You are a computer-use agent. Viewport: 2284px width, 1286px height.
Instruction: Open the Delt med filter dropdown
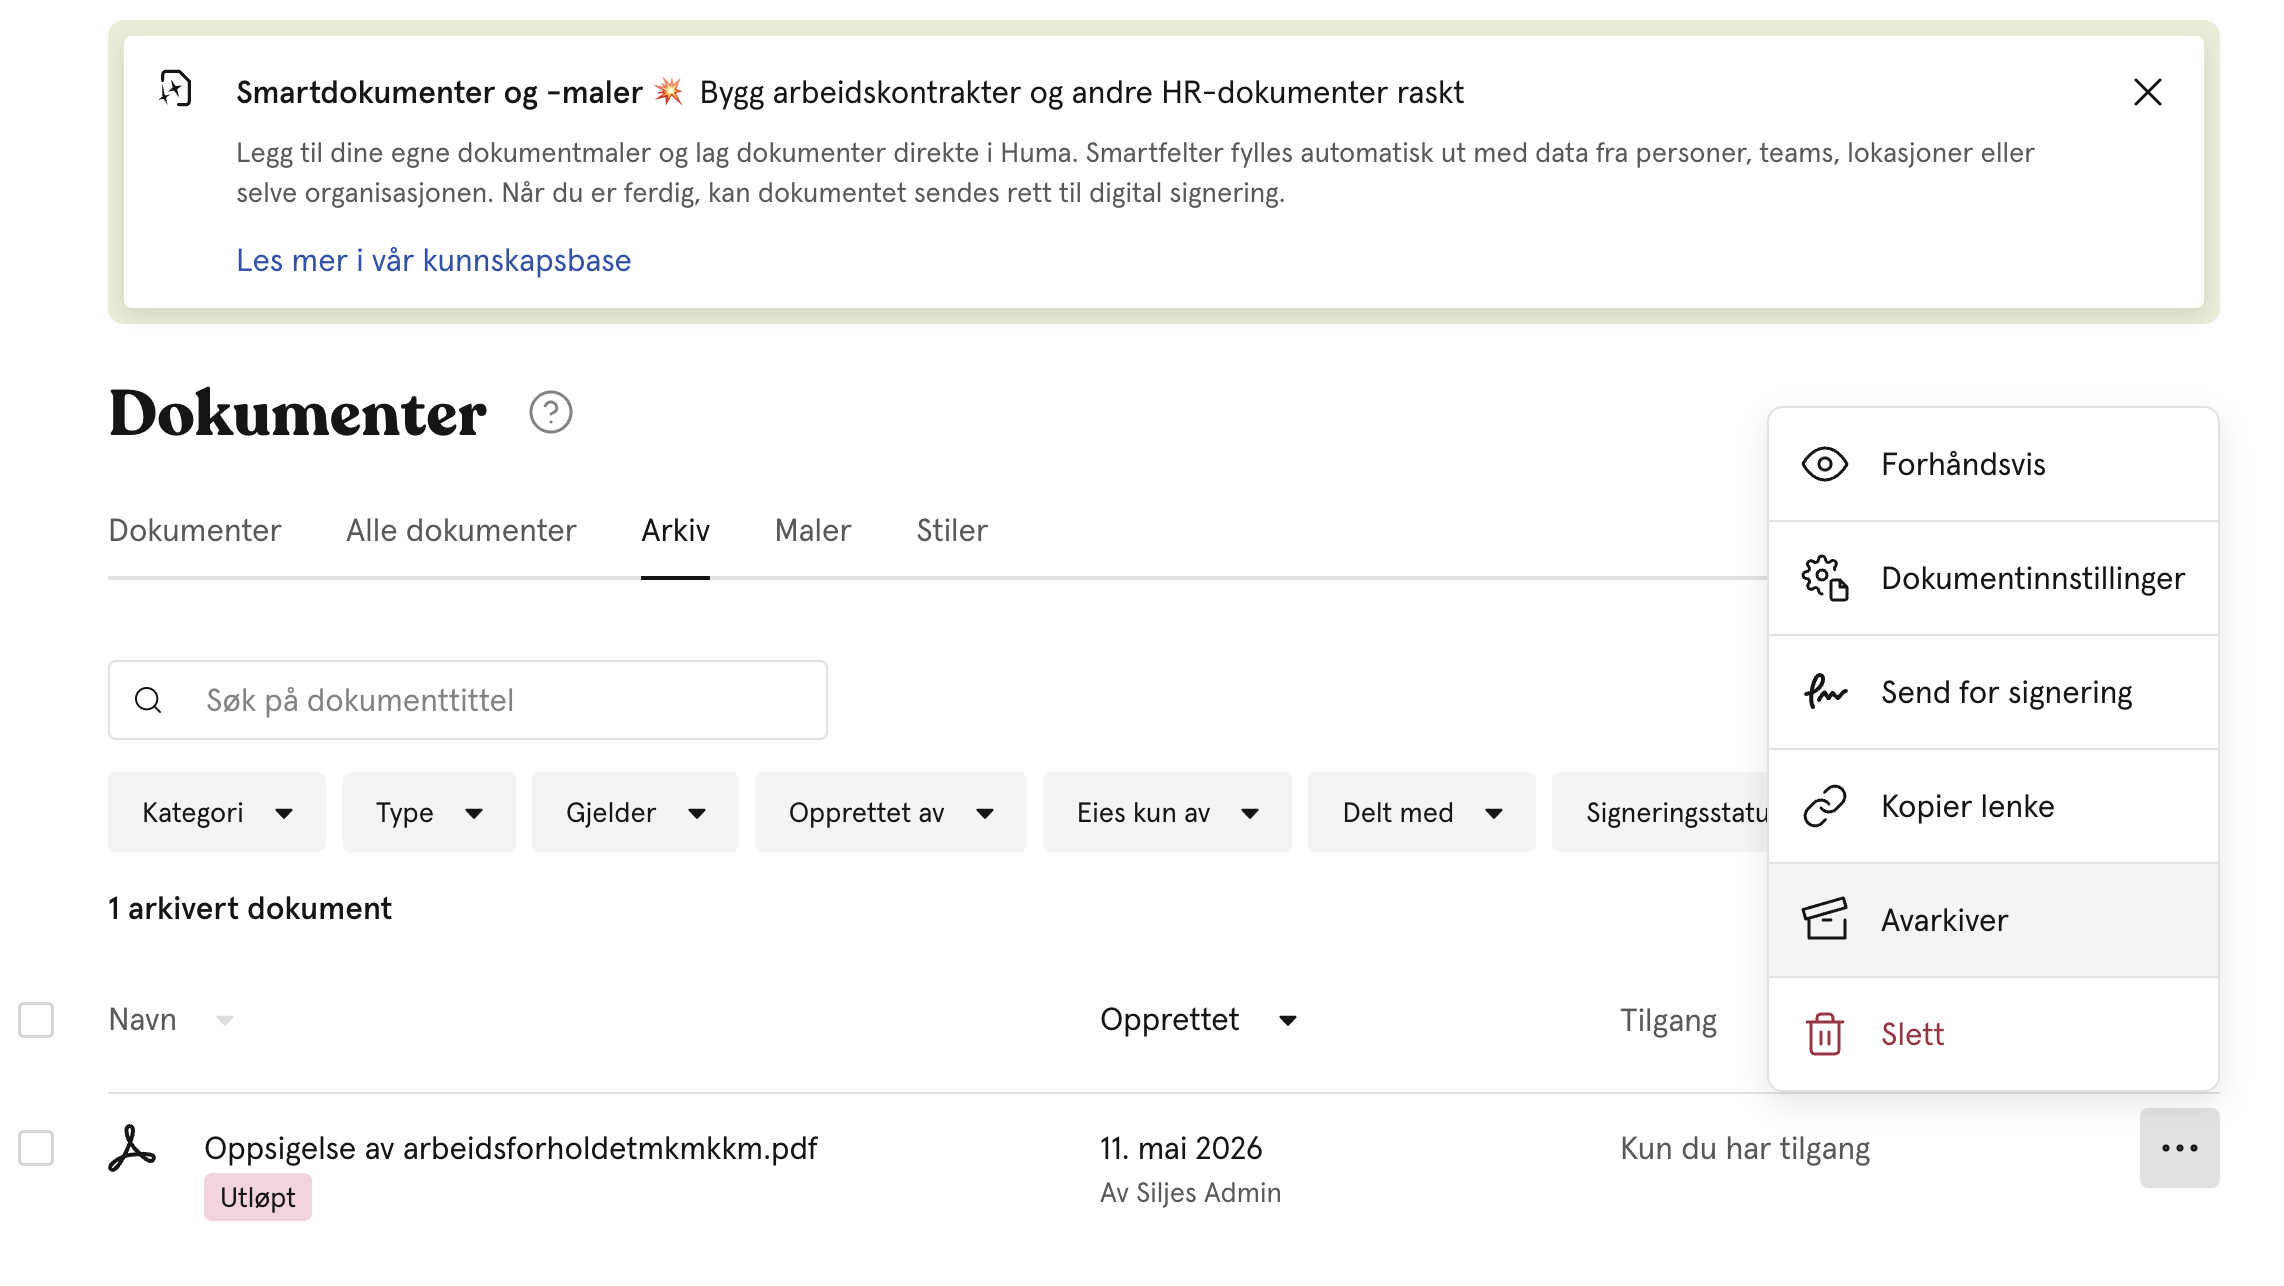coord(1422,812)
